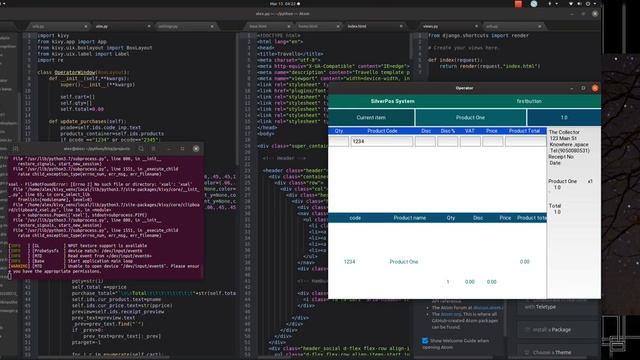Close the terminal window

tap(196, 149)
